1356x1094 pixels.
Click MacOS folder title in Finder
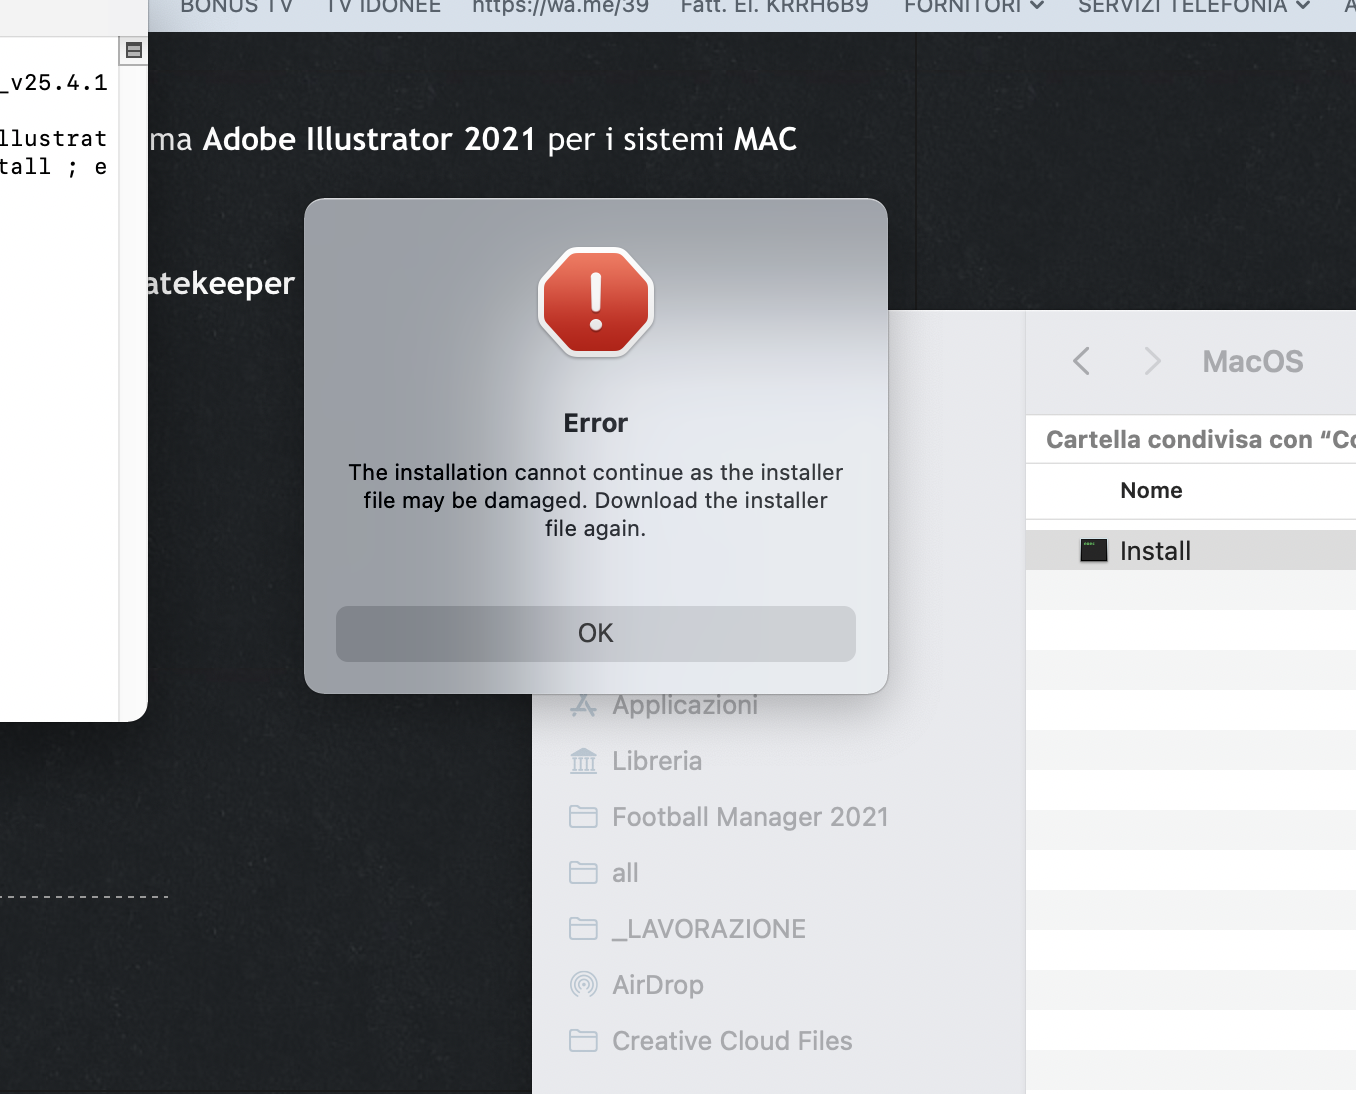[1253, 361]
